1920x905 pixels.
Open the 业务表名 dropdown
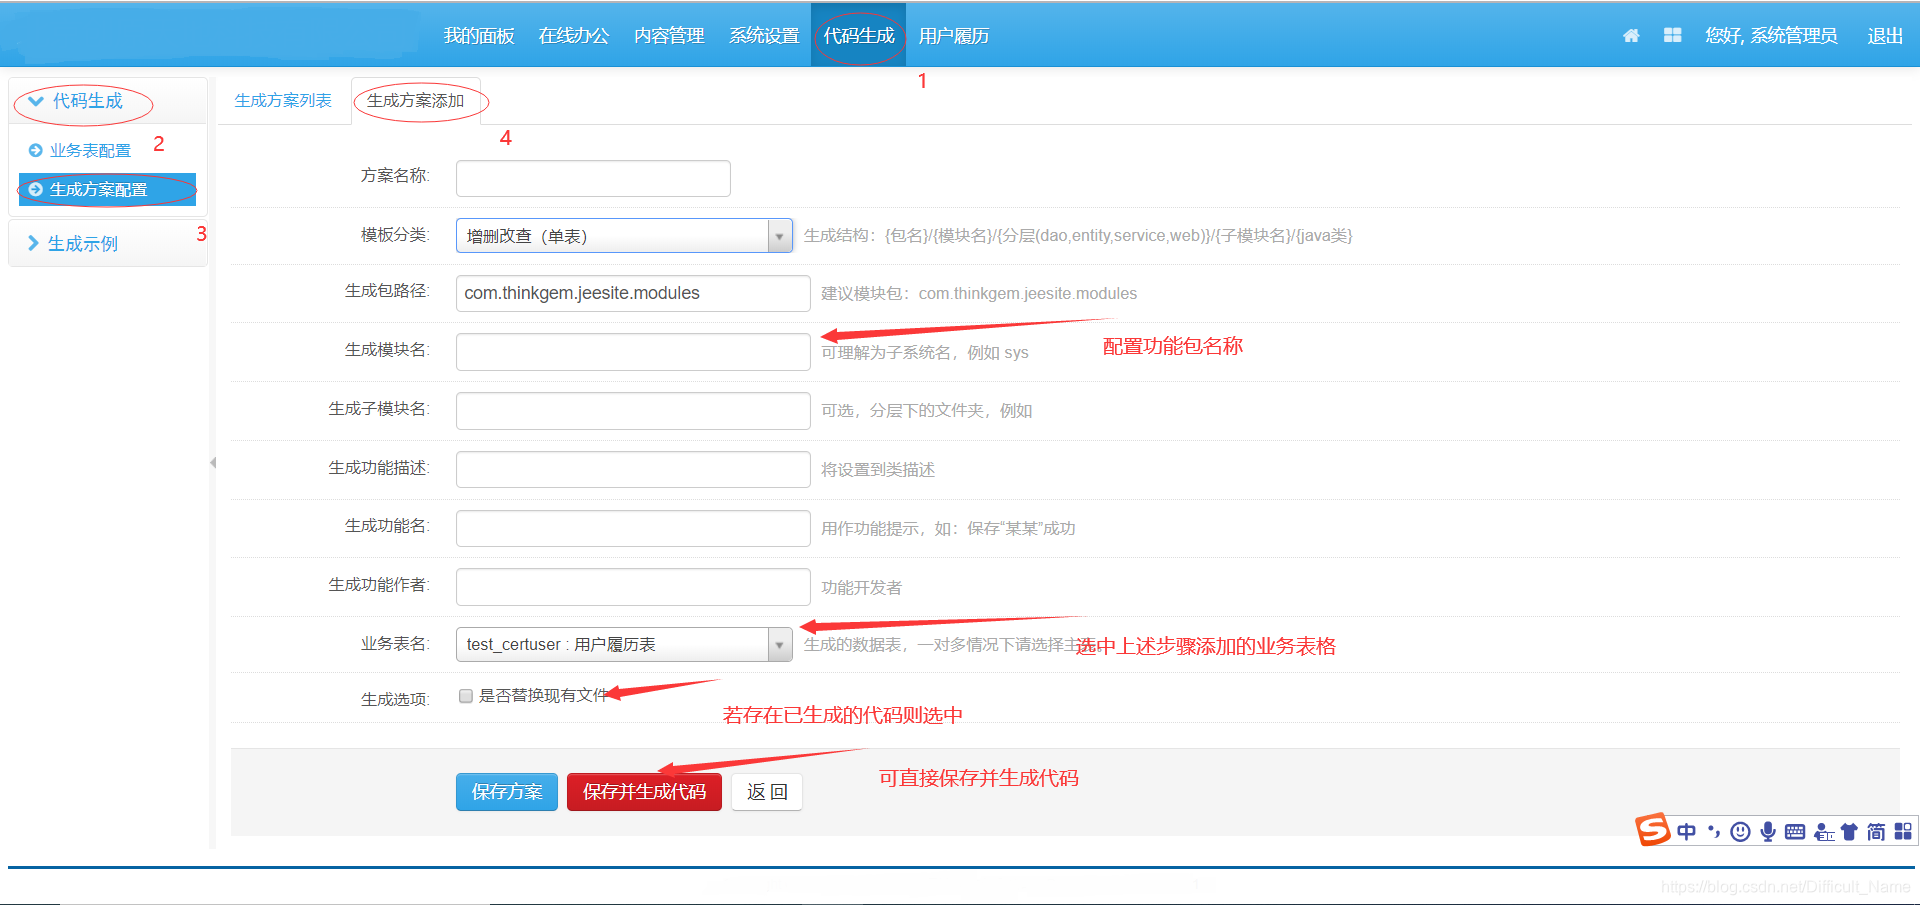[624, 645]
